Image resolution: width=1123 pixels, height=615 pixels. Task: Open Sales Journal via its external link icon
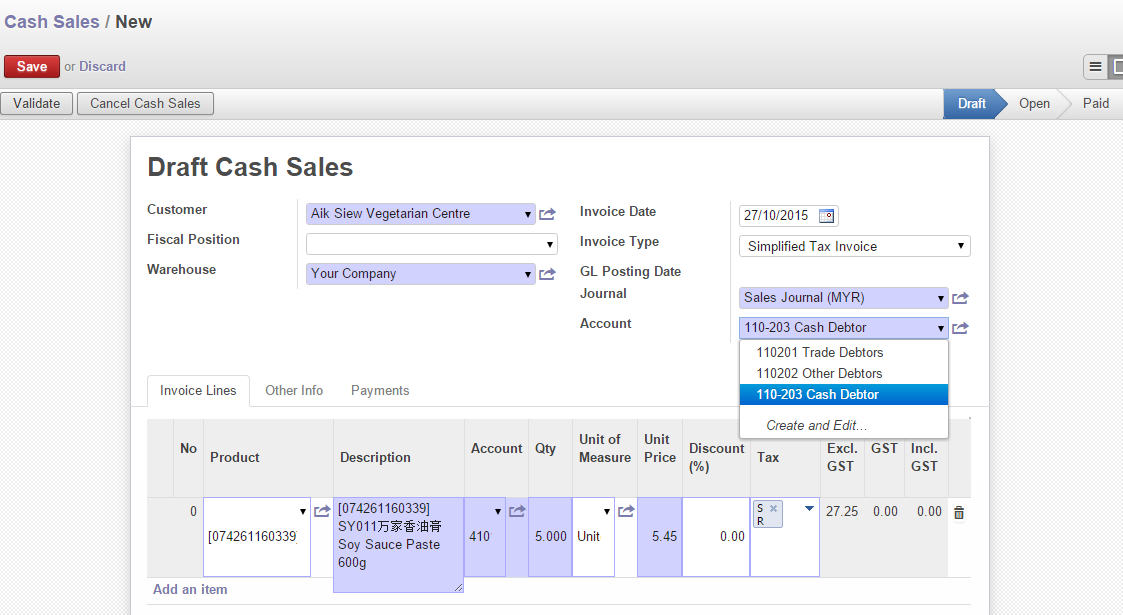pos(960,297)
